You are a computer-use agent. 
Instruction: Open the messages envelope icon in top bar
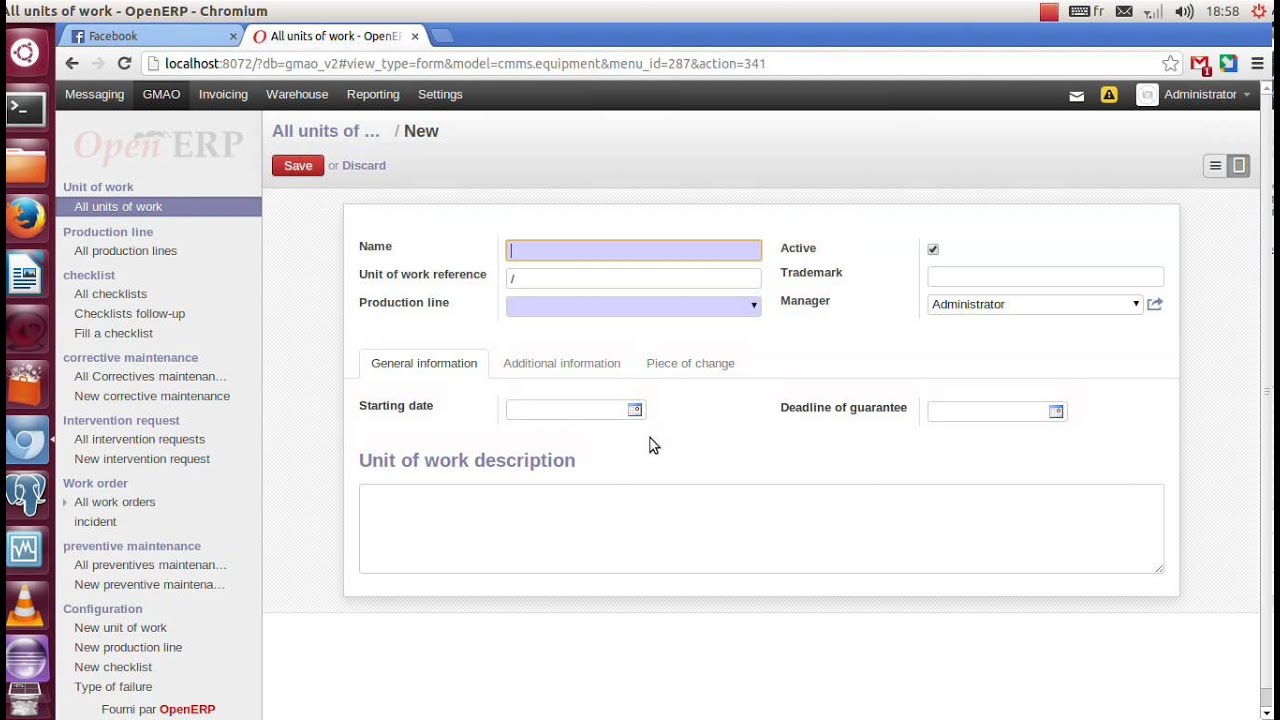pyautogui.click(x=1076, y=96)
